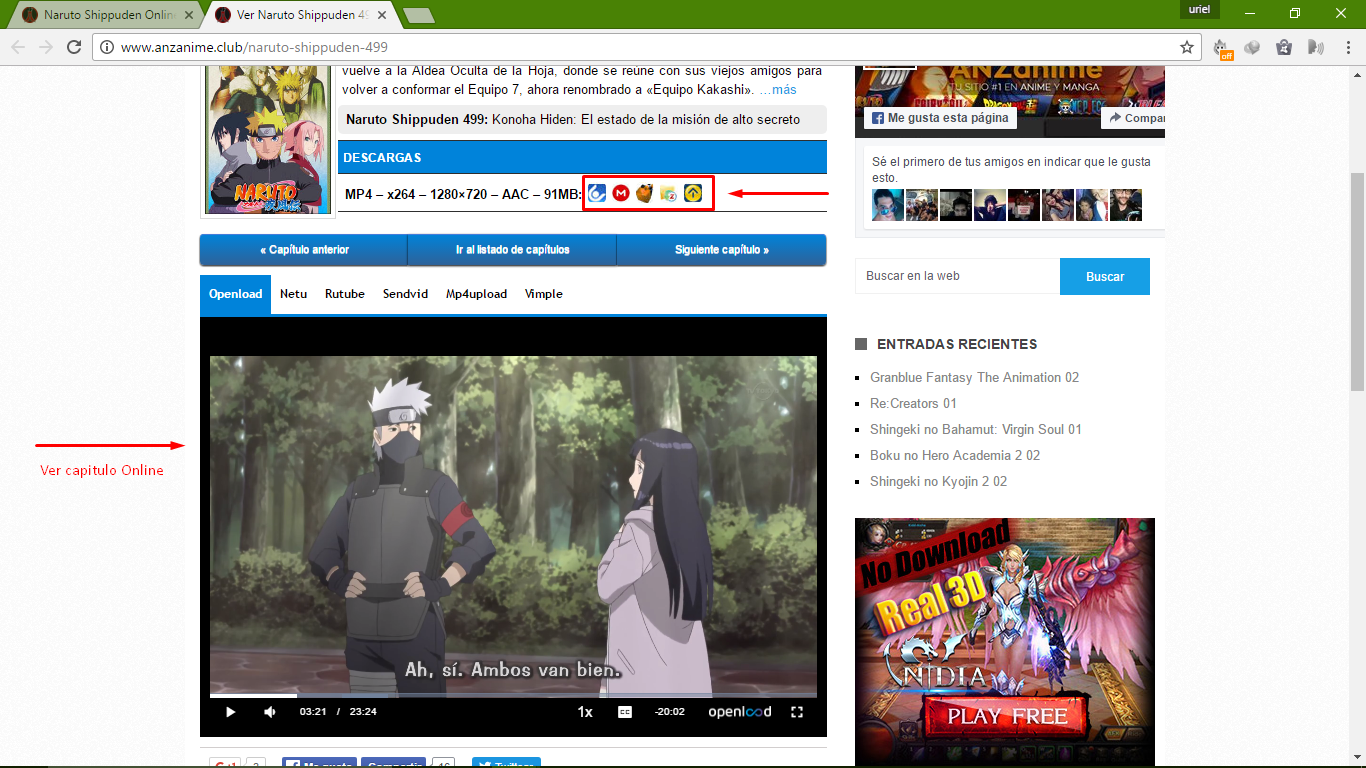The height and width of the screenshot is (768, 1366).
Task: Open the openload logo link in player
Action: (x=740, y=712)
